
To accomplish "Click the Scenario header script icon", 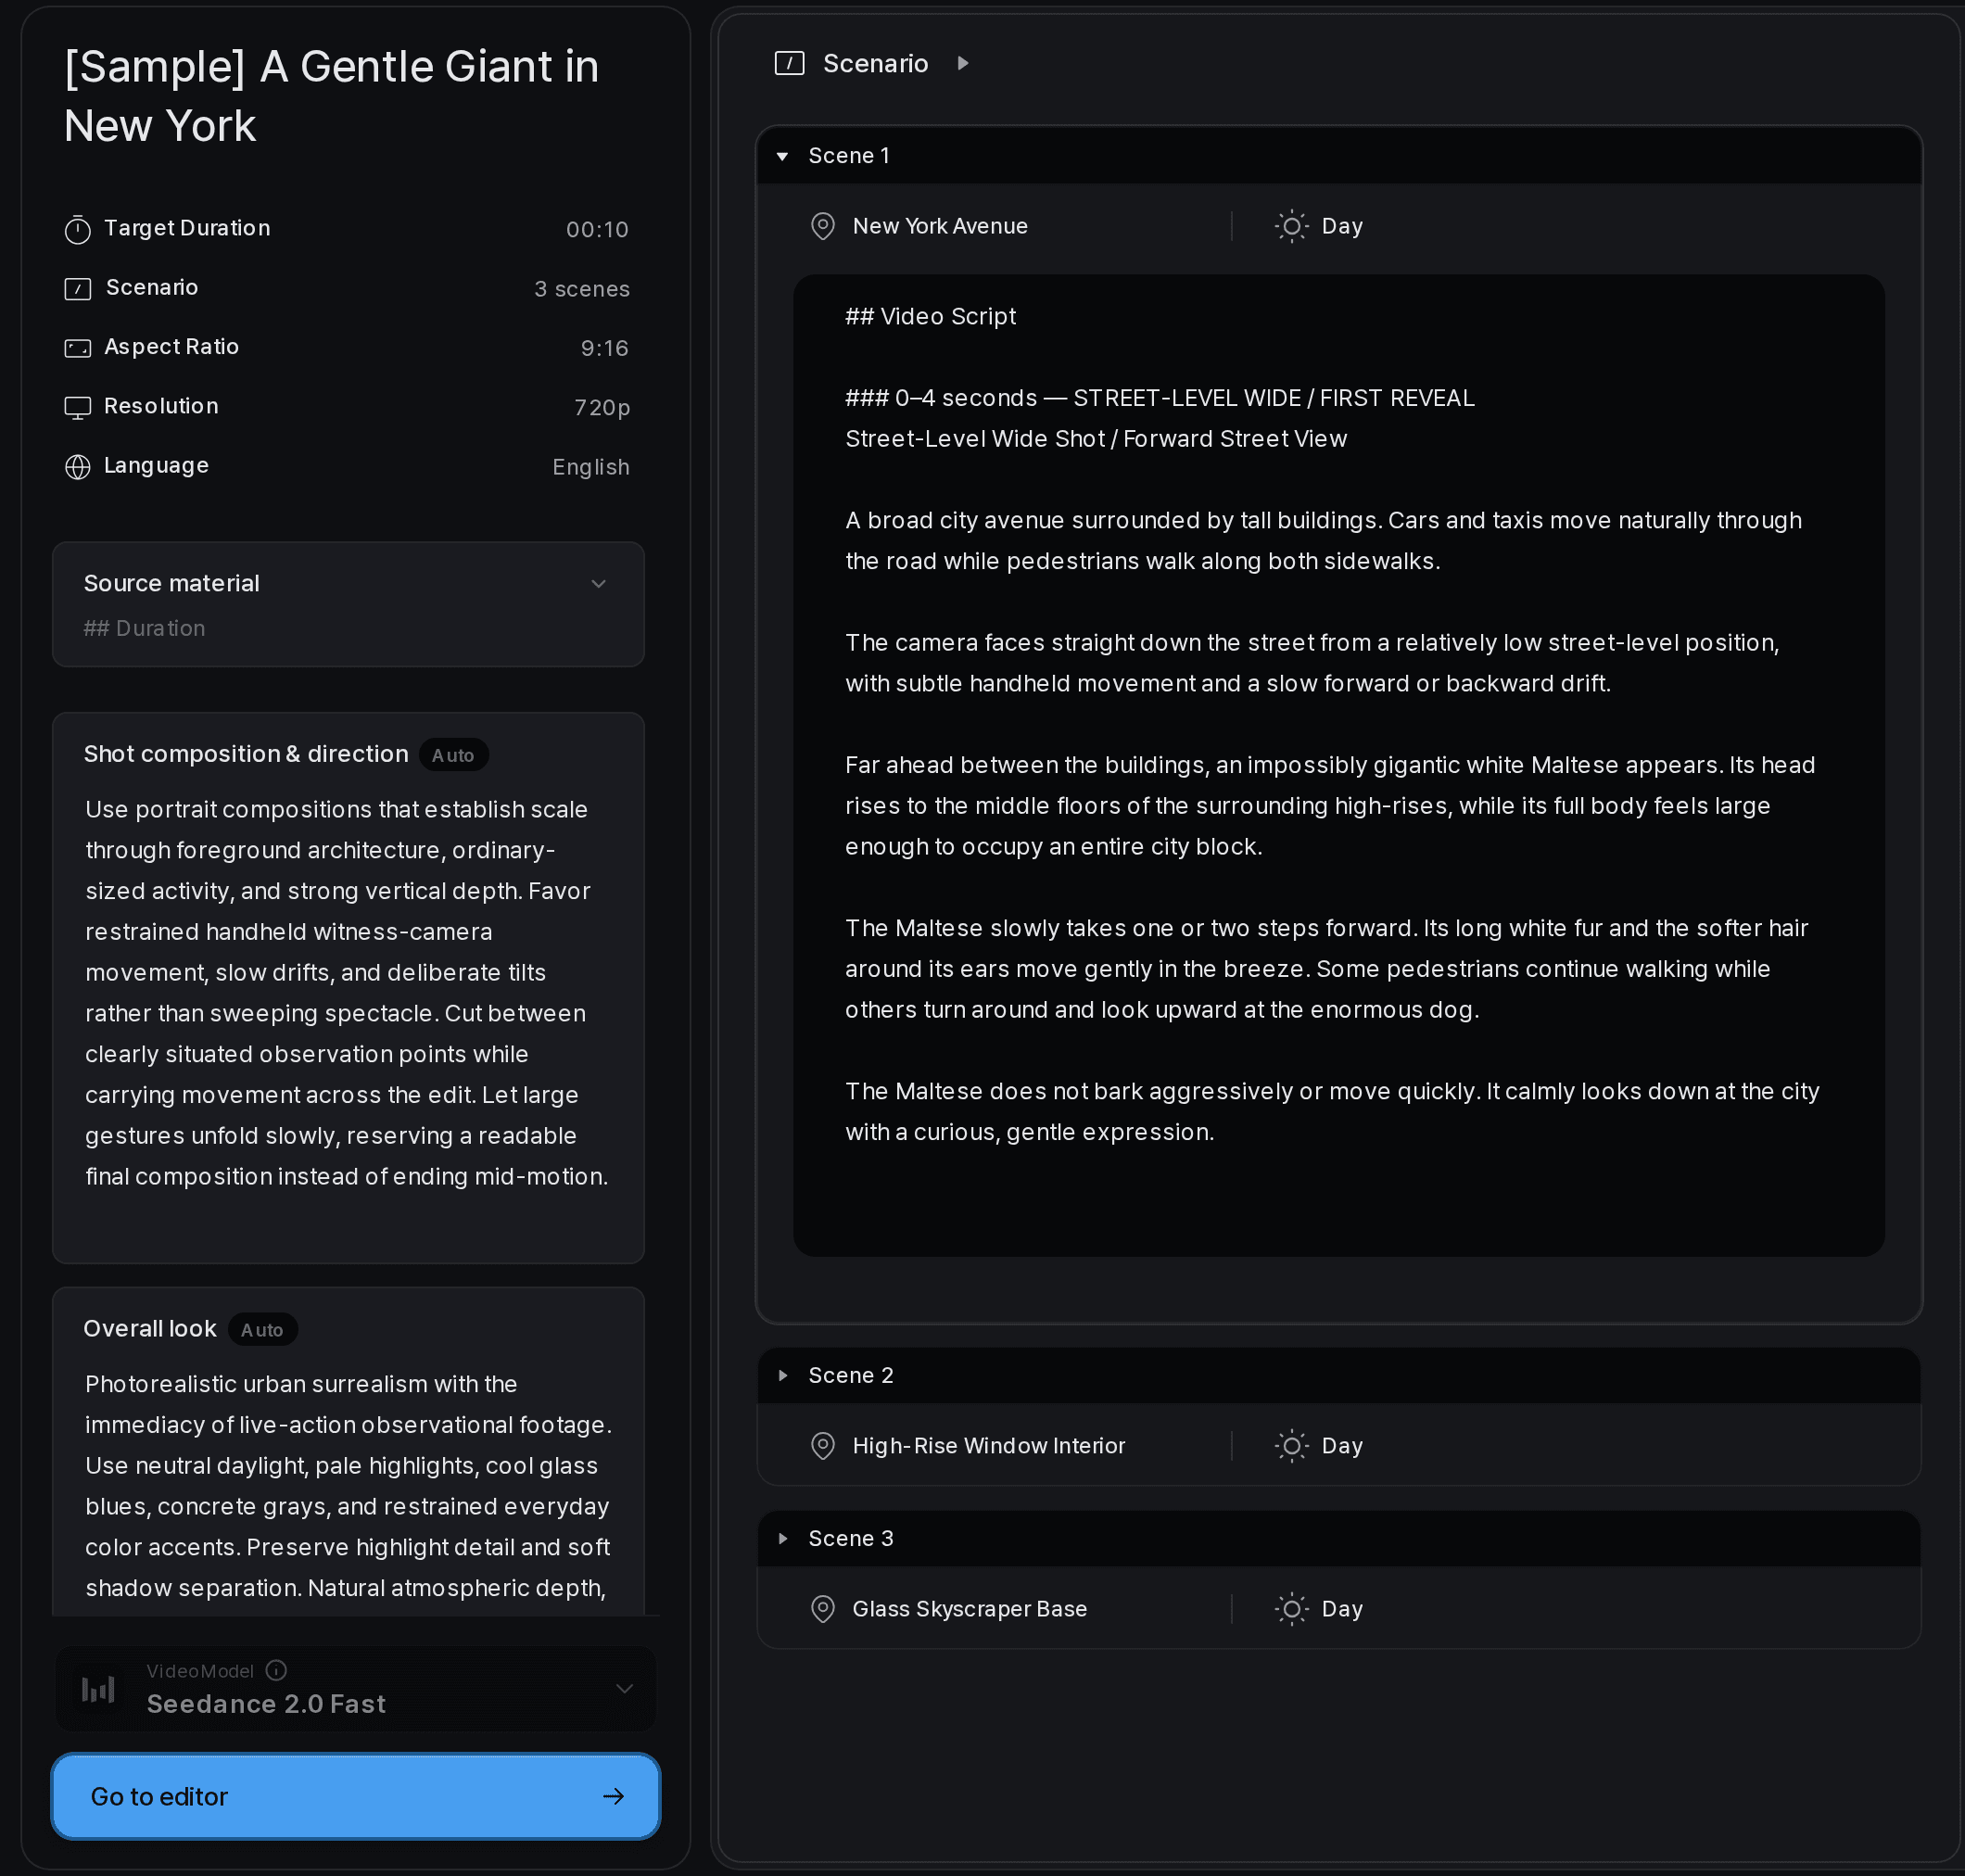I will (x=789, y=64).
